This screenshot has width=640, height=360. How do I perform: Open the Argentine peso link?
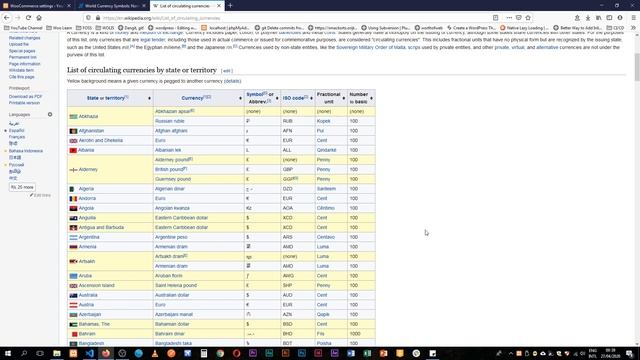171,237
